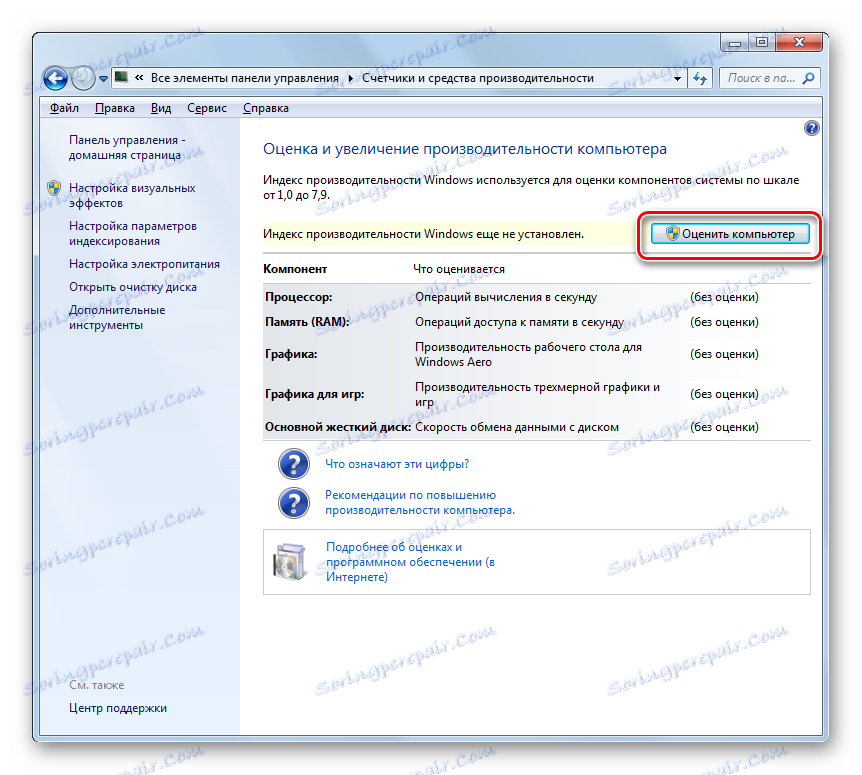This screenshot has height=775, width=862.
Task: Click the 'Основной жесткий диск:' row label
Action: [x=338, y=427]
